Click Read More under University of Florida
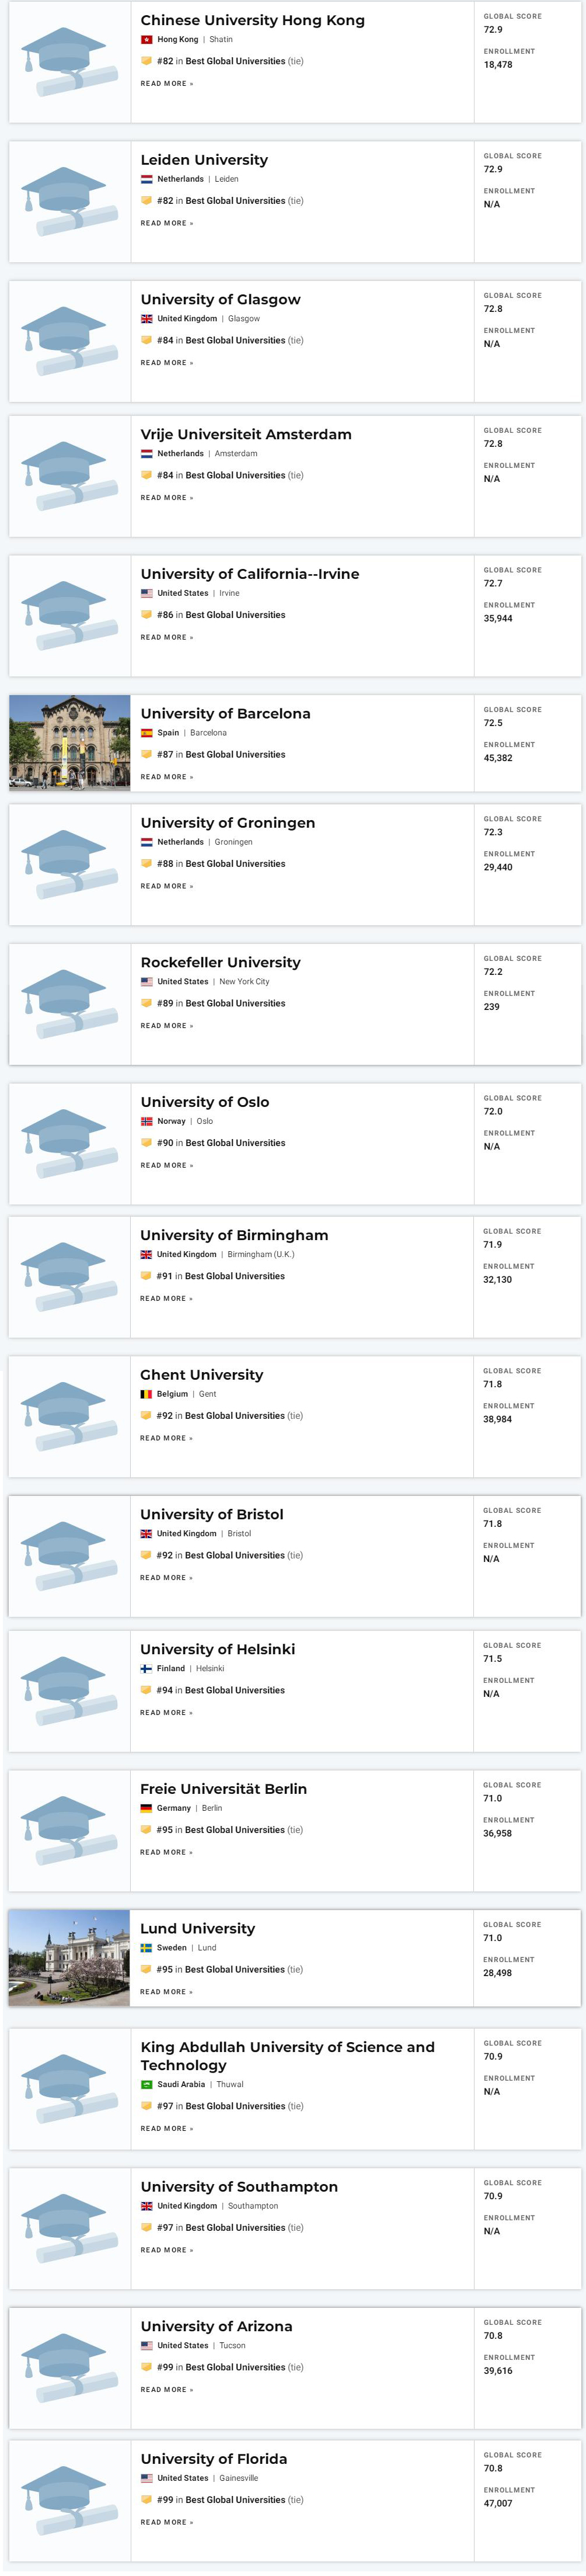The width and height of the screenshot is (586, 2576). 166,2522
